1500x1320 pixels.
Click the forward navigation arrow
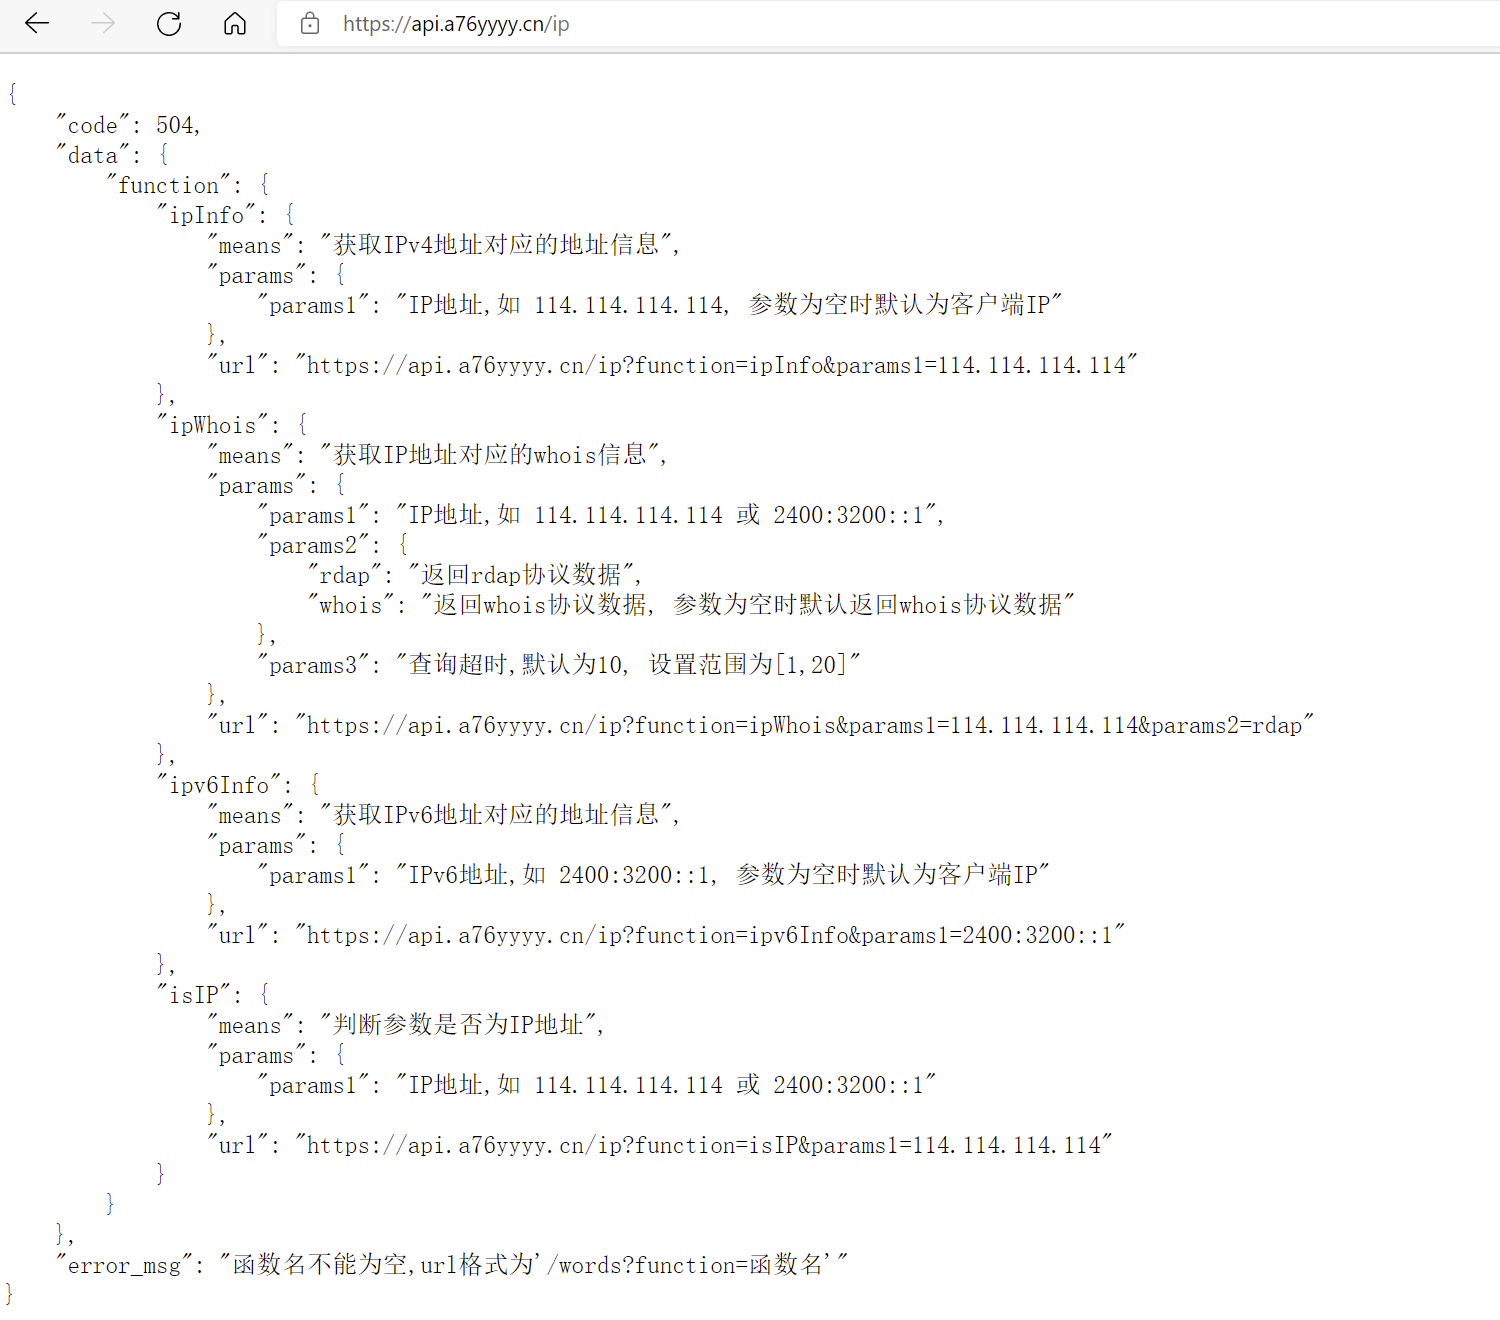tap(103, 24)
